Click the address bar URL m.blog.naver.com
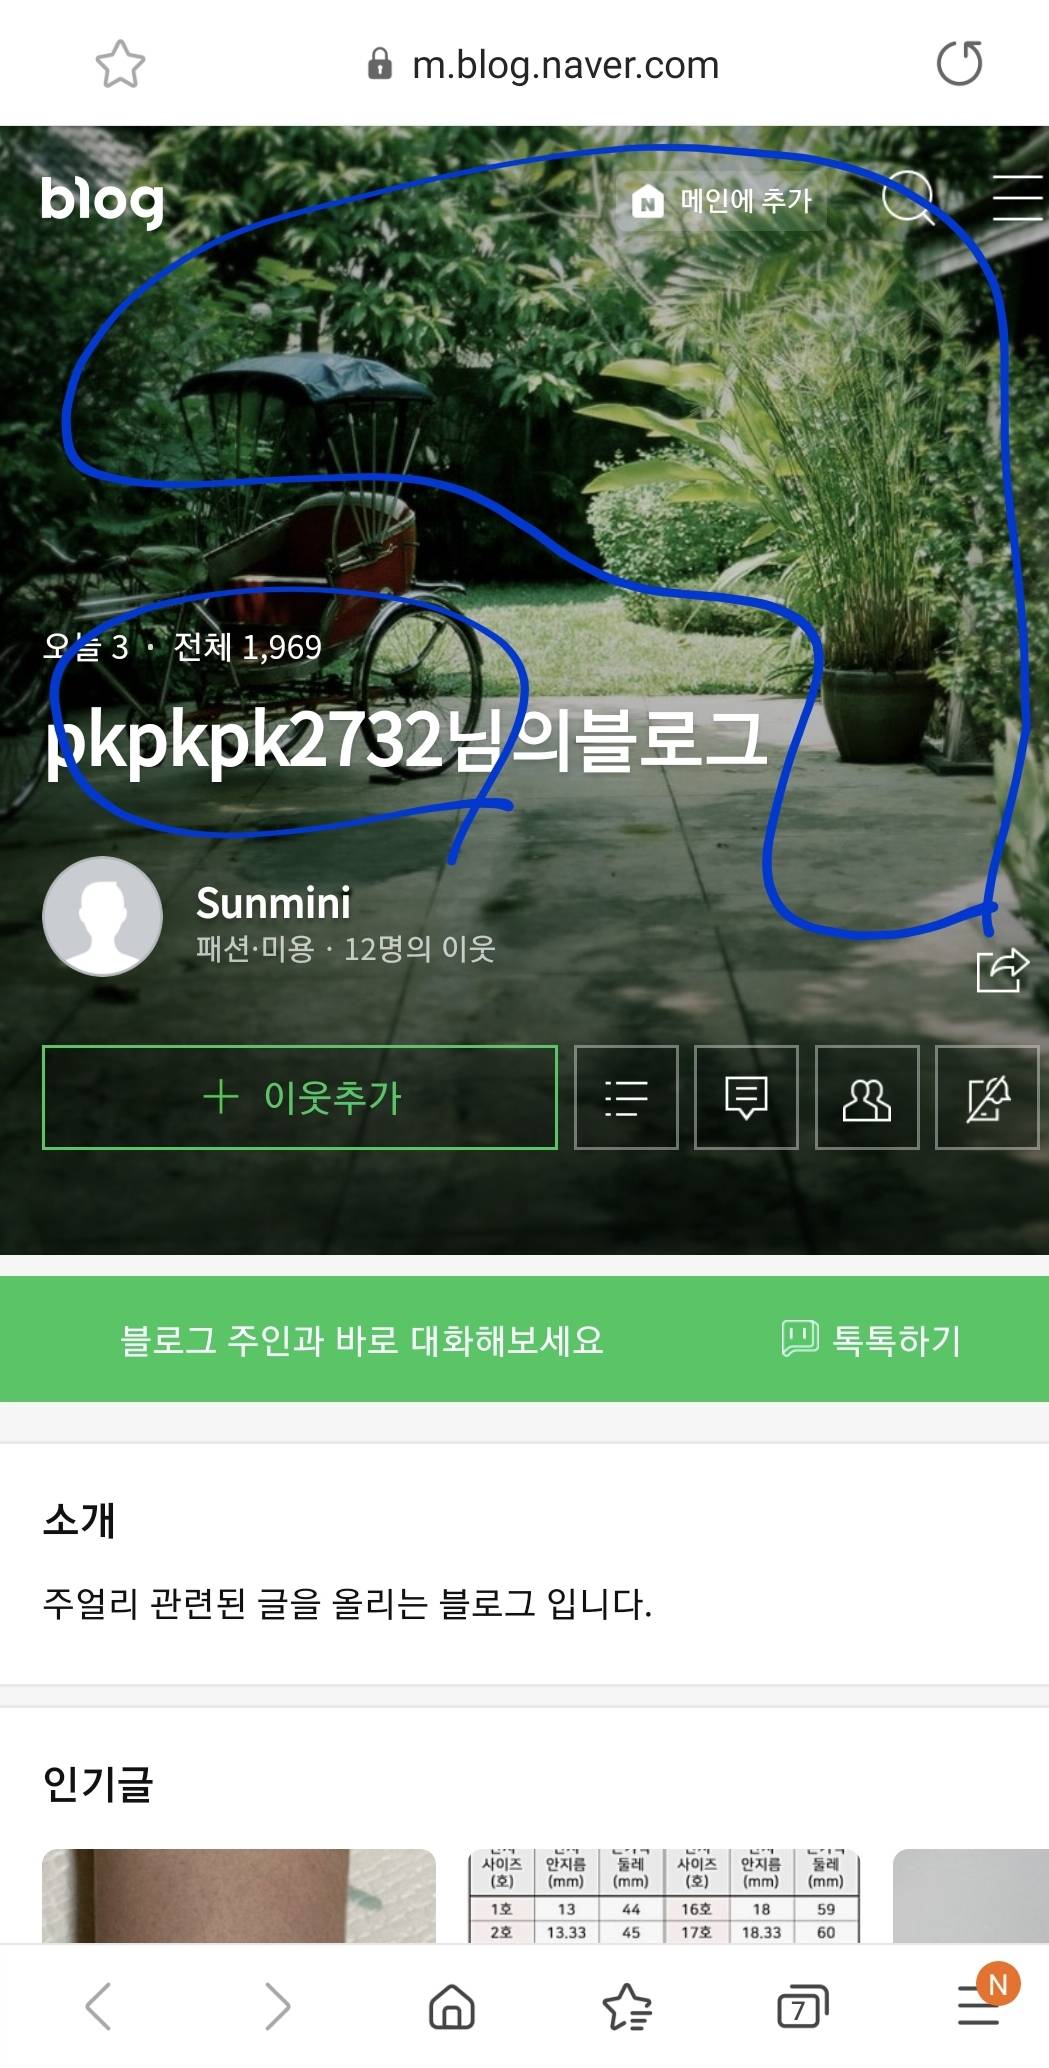Screen dimensions: 1049x2068 click(566, 65)
